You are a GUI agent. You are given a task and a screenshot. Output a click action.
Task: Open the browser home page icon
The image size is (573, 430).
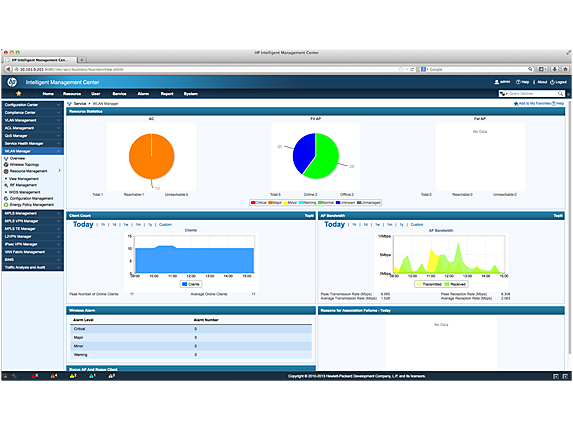point(565,69)
